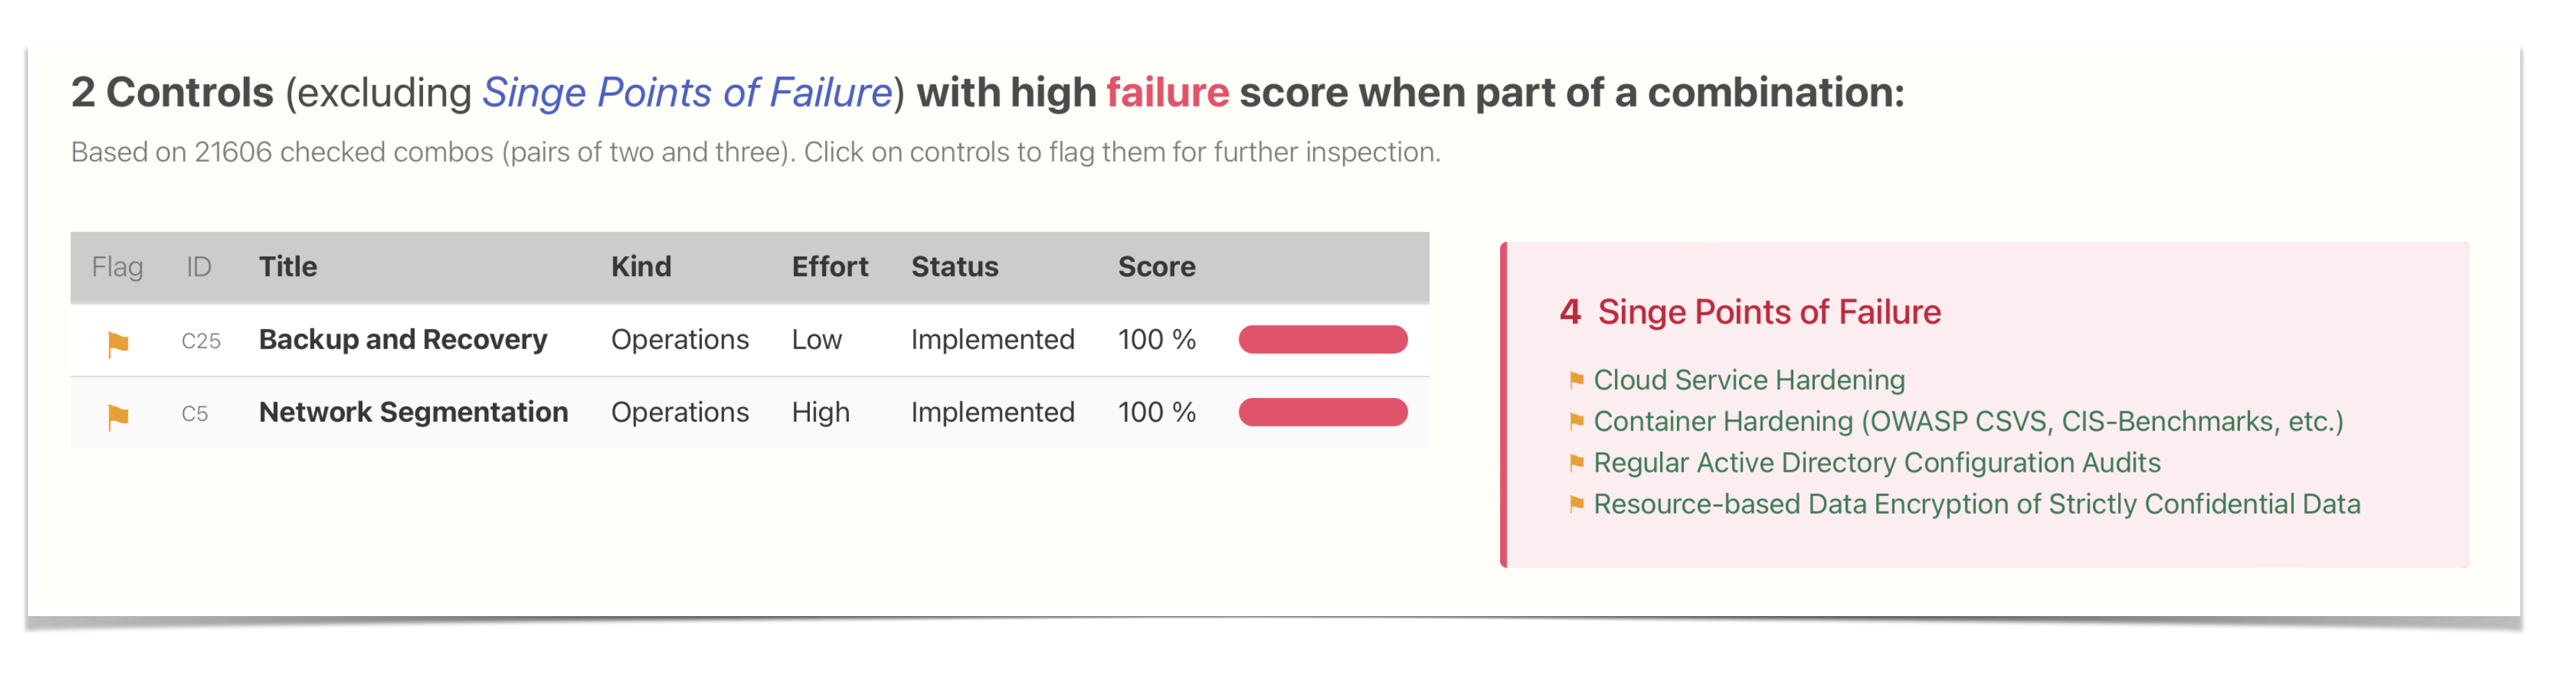This screenshot has height=676, width=2576.
Task: Open Cloud Service Hardening control
Action: [1749, 380]
